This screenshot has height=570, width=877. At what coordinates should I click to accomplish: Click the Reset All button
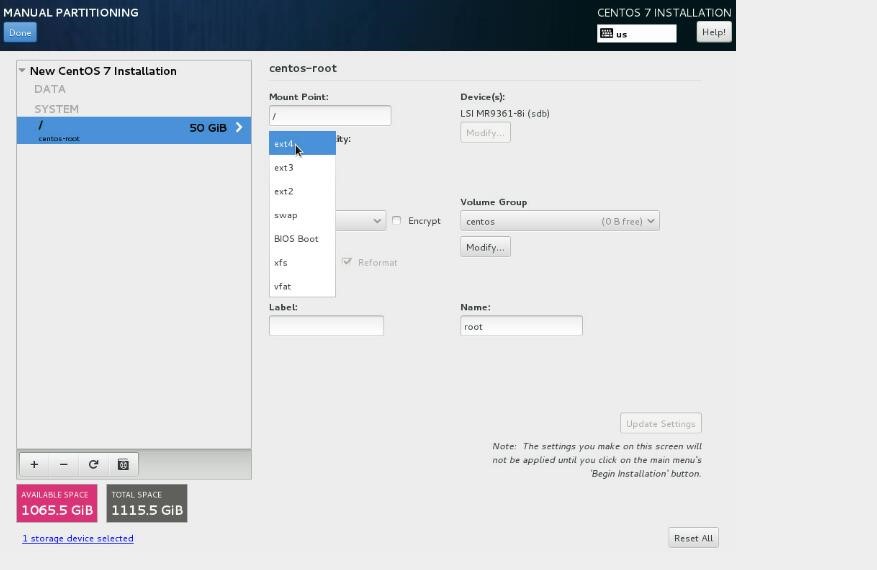point(693,538)
